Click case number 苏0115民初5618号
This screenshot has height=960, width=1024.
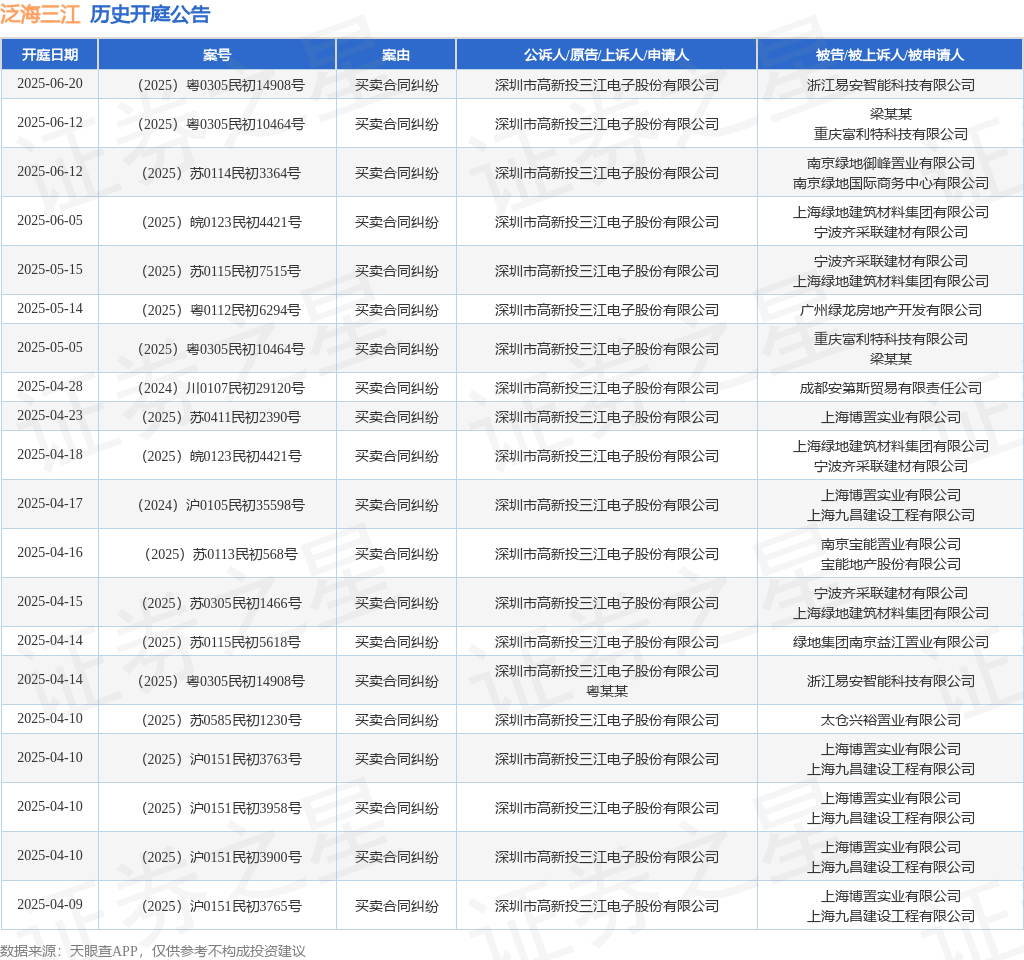(245, 642)
